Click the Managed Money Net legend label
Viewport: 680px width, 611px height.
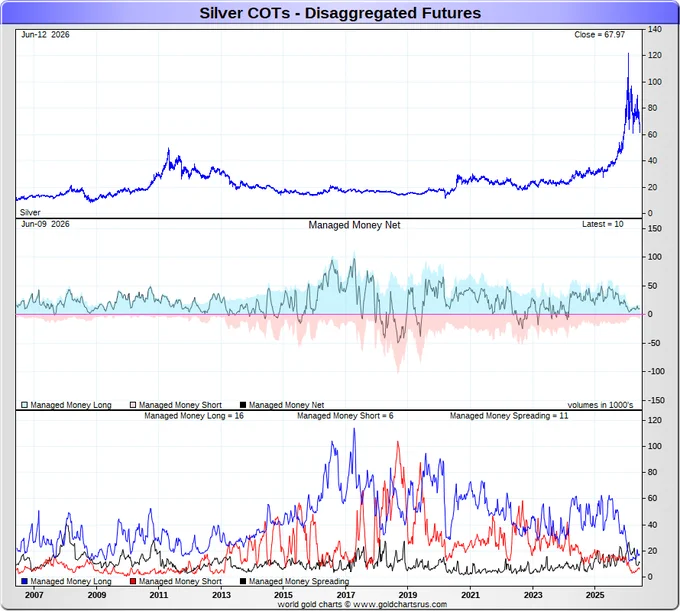(x=286, y=405)
